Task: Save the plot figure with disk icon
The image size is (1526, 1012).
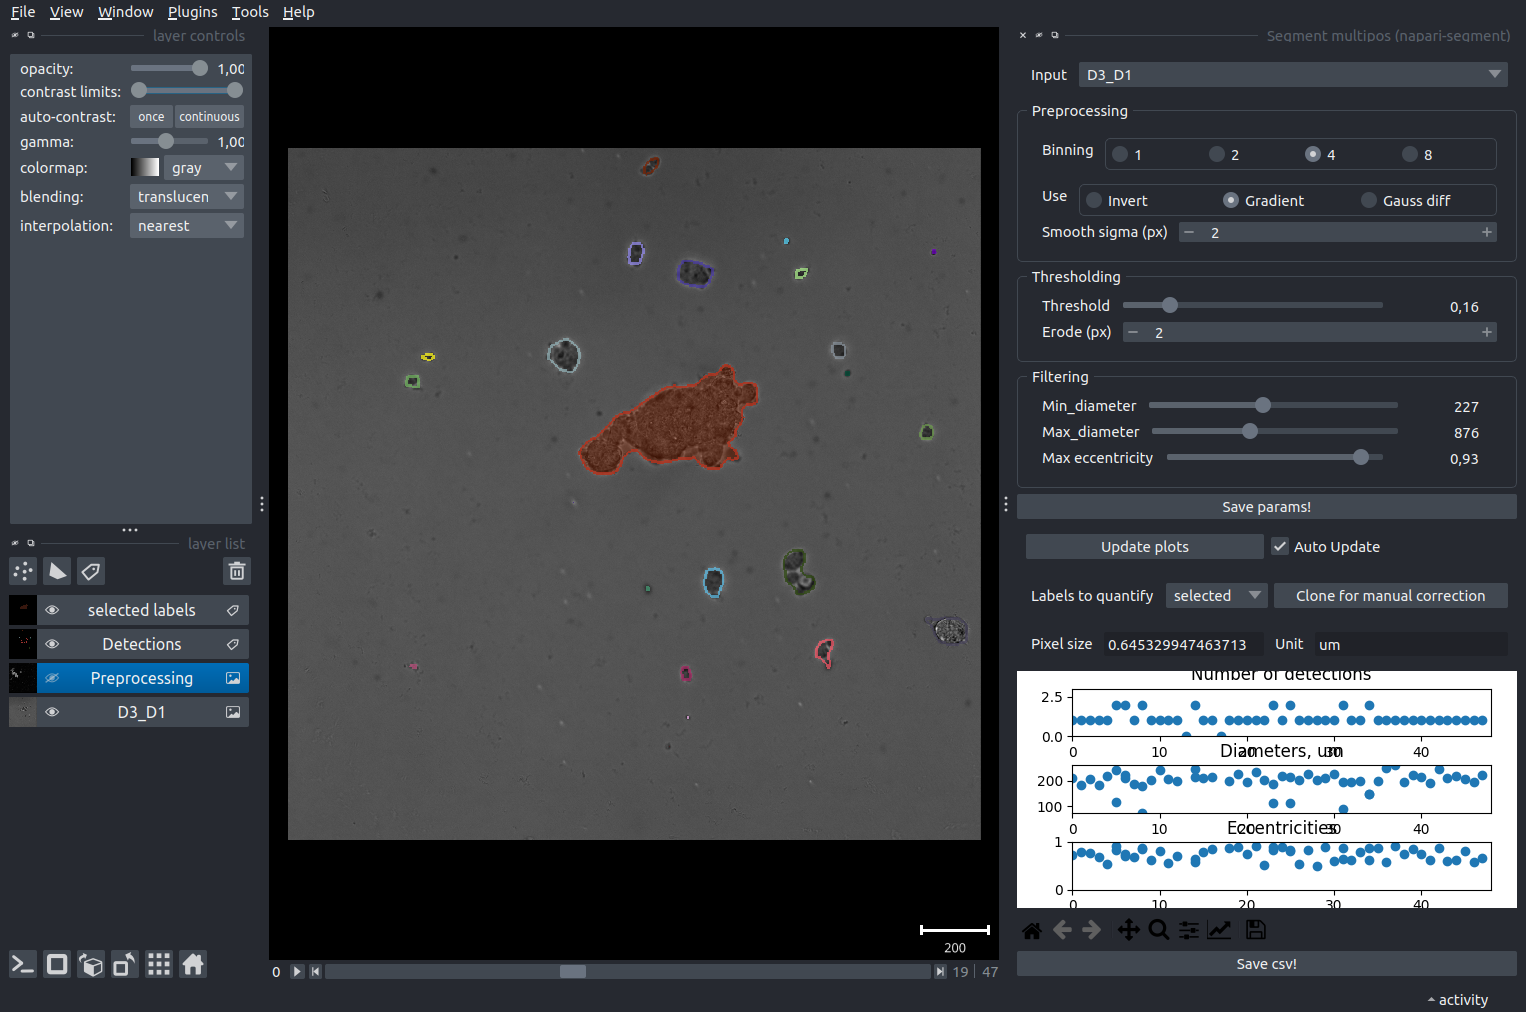Action: point(1256,930)
